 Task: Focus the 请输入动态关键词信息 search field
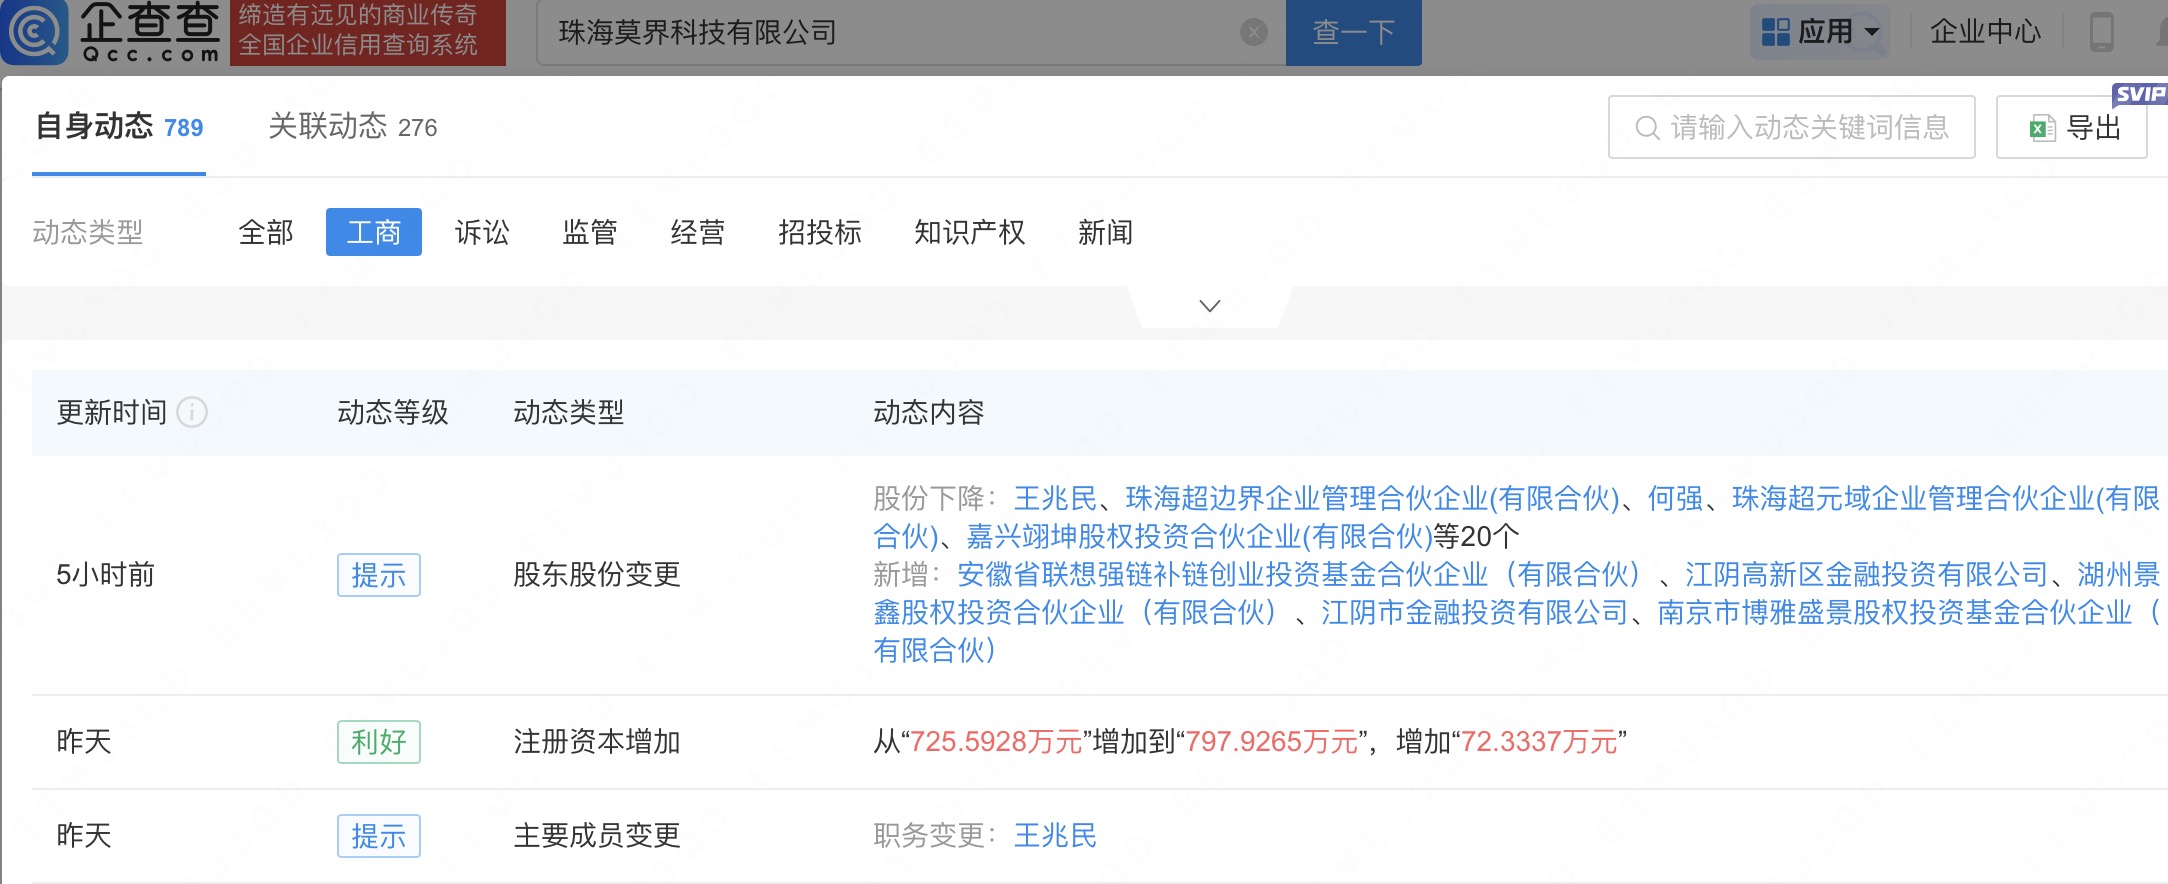(1791, 127)
